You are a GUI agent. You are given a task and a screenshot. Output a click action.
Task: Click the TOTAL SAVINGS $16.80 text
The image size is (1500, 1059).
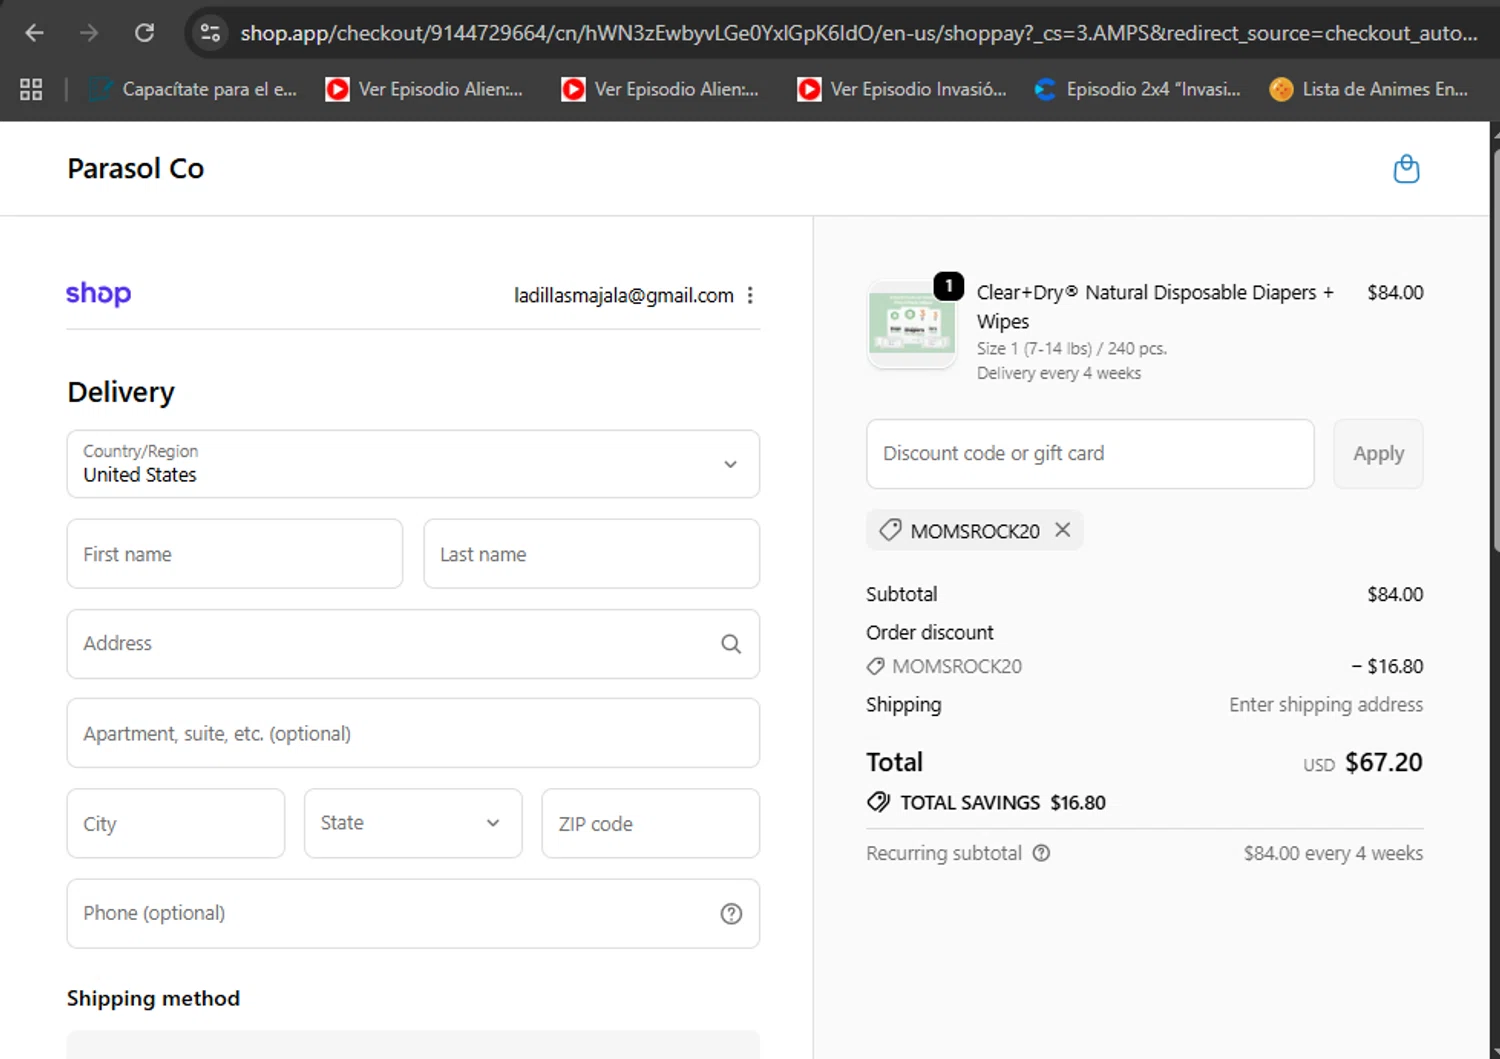pos(1003,803)
